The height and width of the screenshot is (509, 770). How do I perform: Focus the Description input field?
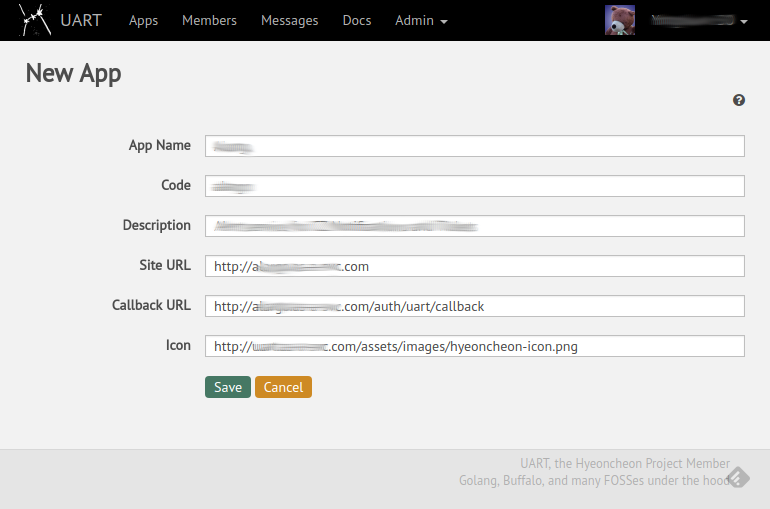pos(475,226)
